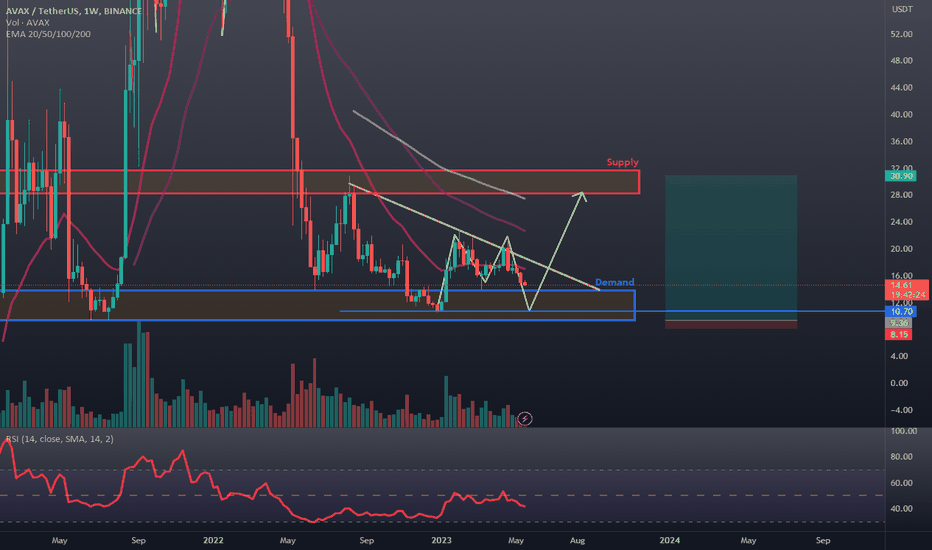The height and width of the screenshot is (550, 932).
Task: Click the 2022 label on time axis
Action: click(x=213, y=540)
